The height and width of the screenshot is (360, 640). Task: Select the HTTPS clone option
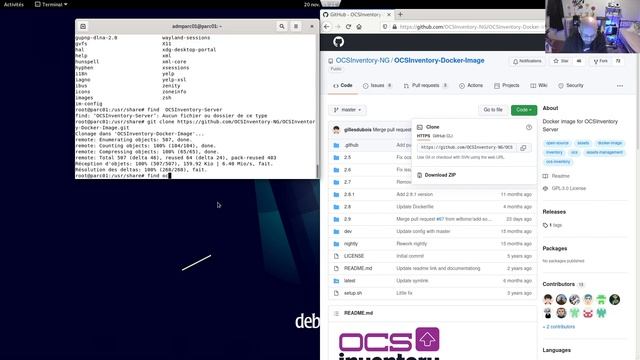[x=423, y=136]
